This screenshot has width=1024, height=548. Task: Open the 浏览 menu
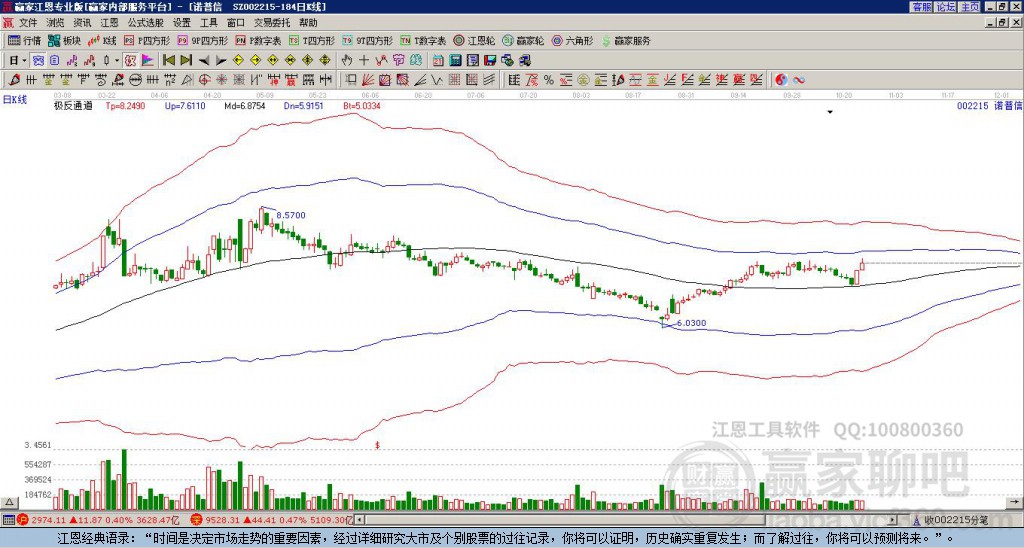[x=55, y=23]
